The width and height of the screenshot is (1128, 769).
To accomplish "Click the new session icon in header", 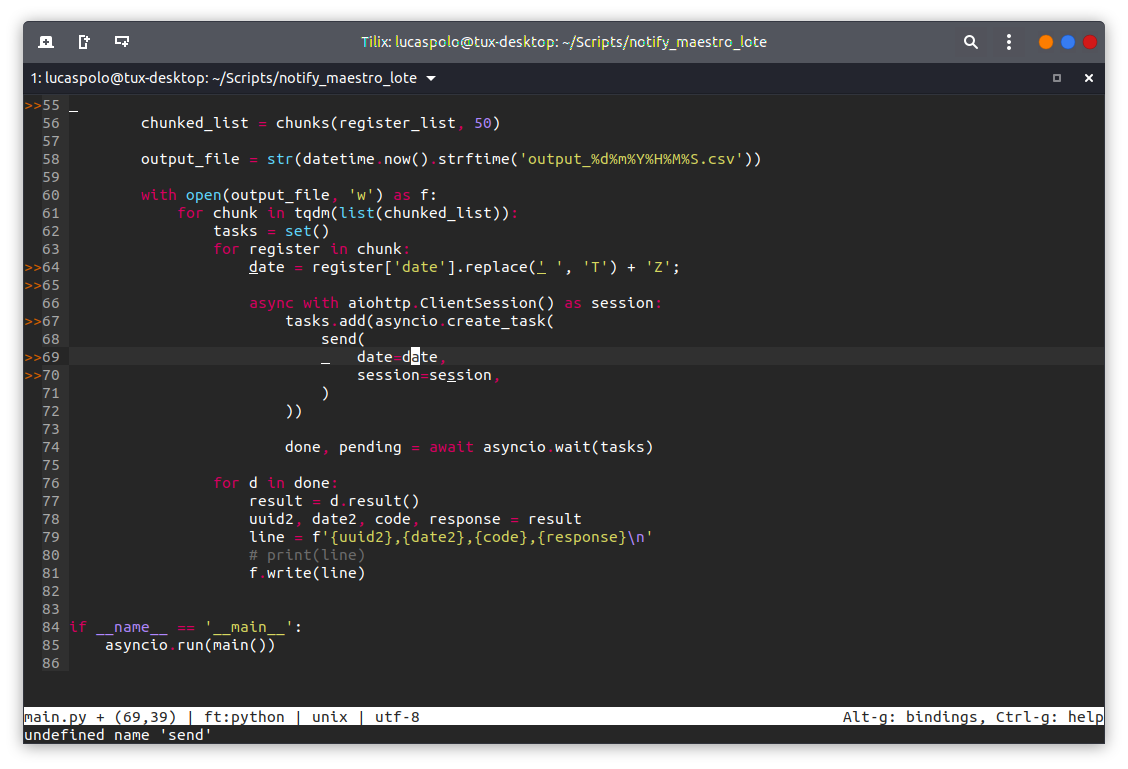I will click(x=46, y=42).
